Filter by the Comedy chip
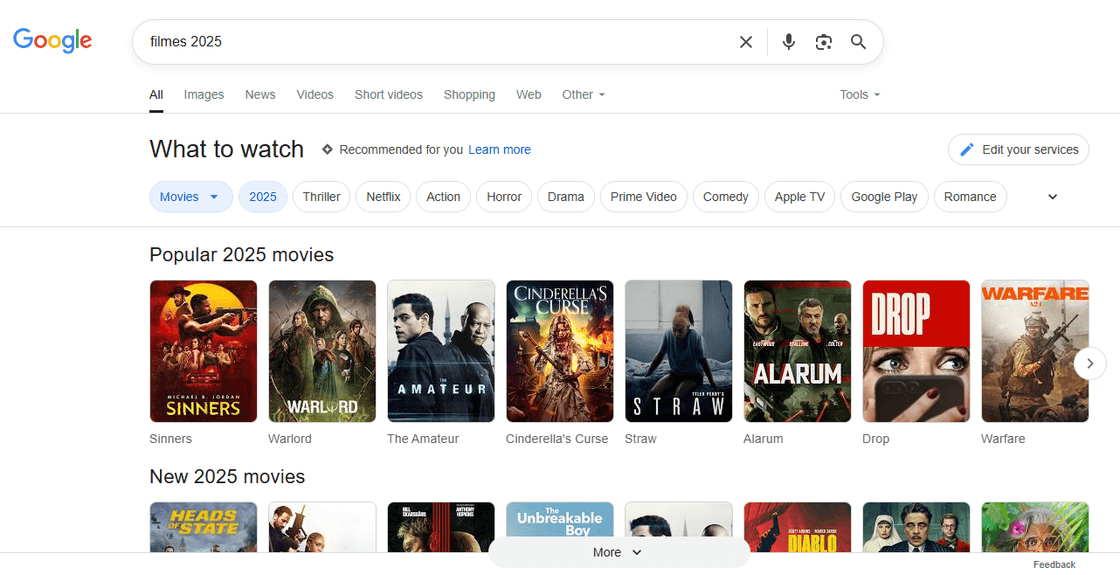1120x575 pixels. (x=726, y=196)
